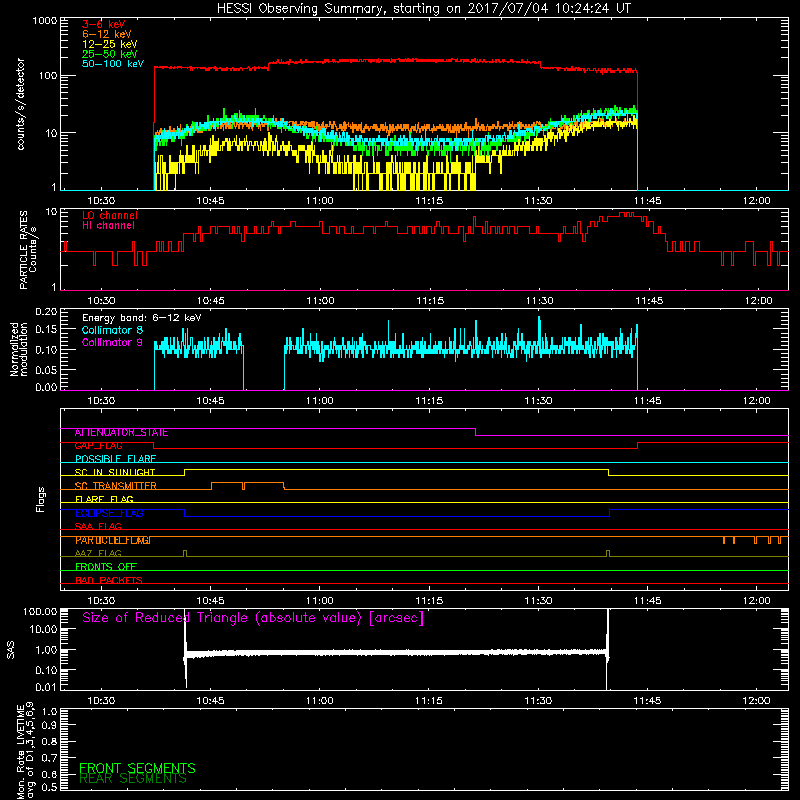The image size is (800, 800).
Task: Click the ATTENUATOR_STATE flag label
Action: point(121,433)
